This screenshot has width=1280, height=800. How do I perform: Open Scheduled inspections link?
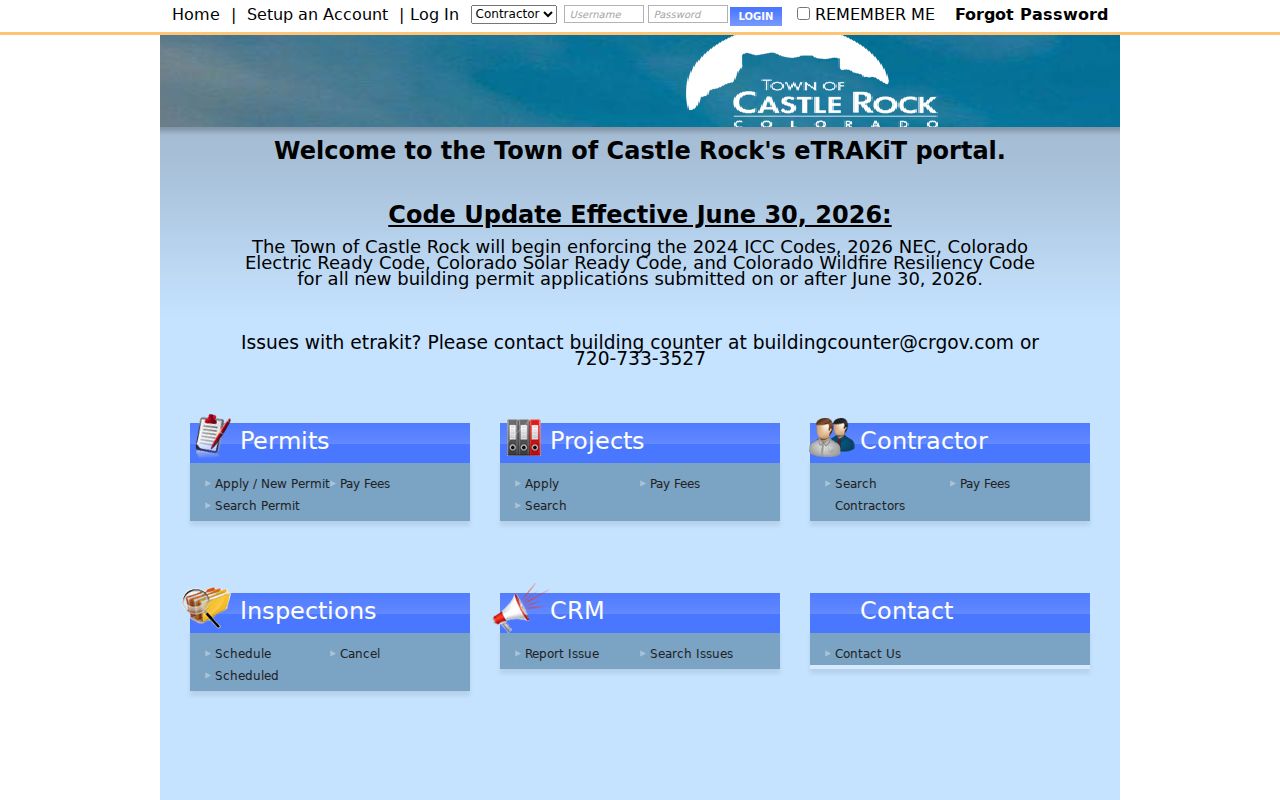click(247, 675)
